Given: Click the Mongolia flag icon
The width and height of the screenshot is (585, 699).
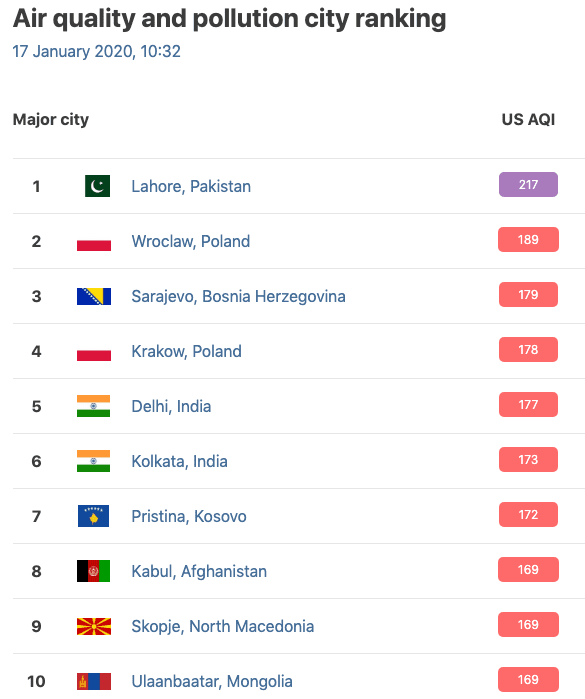Looking at the screenshot, I should (94, 681).
